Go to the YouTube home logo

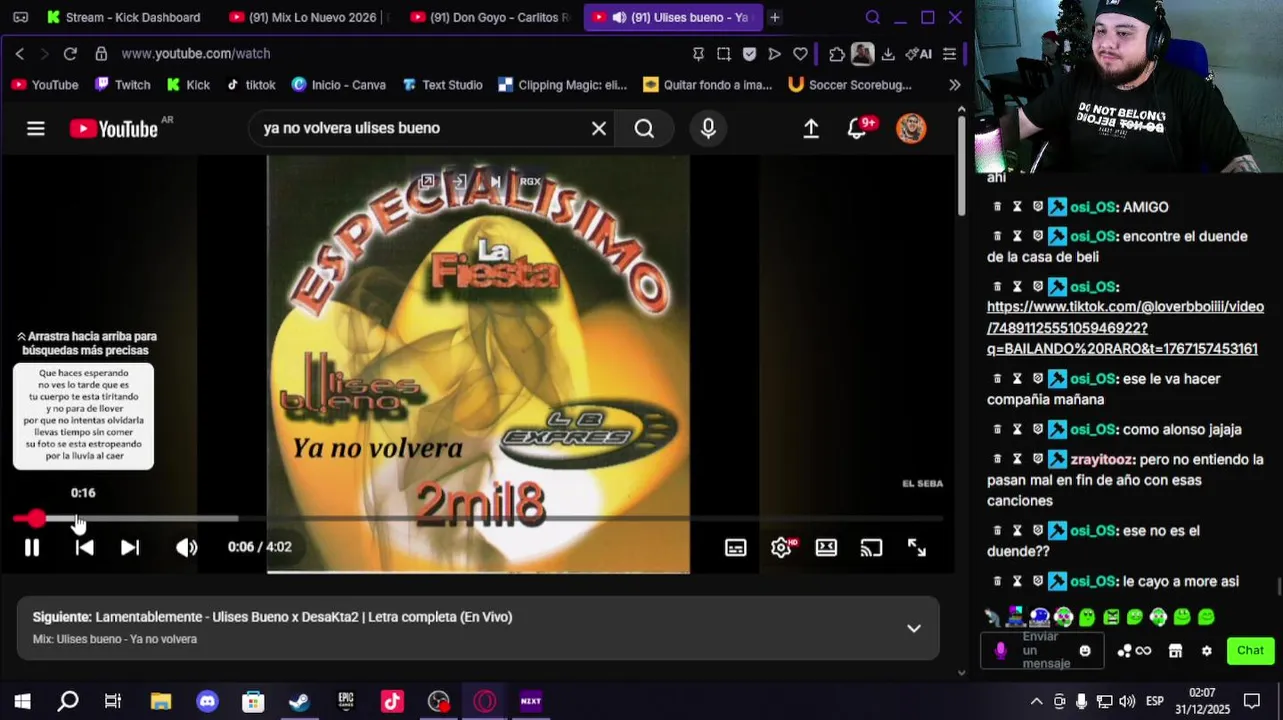click(114, 128)
